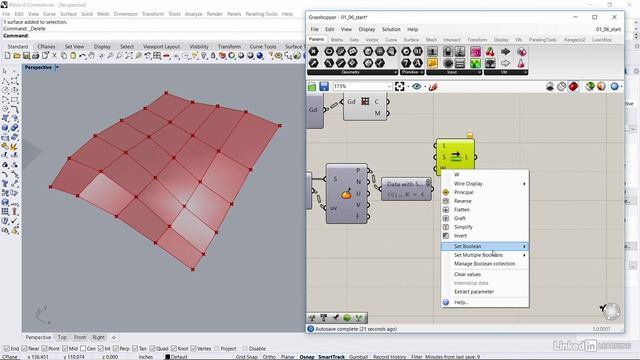Viewport: 640px width, 360px height.
Task: Add viewport tab with plus button
Action: click(x=114, y=338)
